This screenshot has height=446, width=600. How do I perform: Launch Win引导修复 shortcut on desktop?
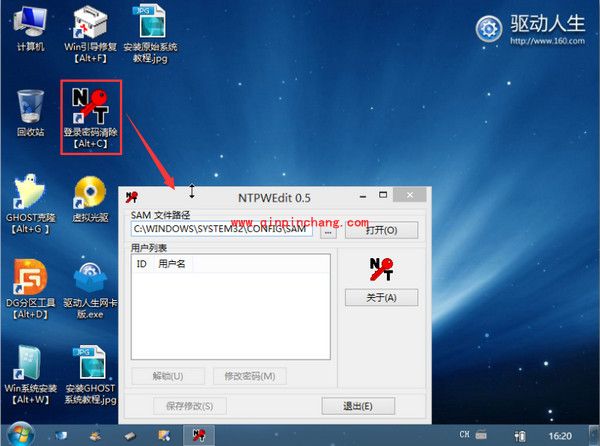pos(90,34)
